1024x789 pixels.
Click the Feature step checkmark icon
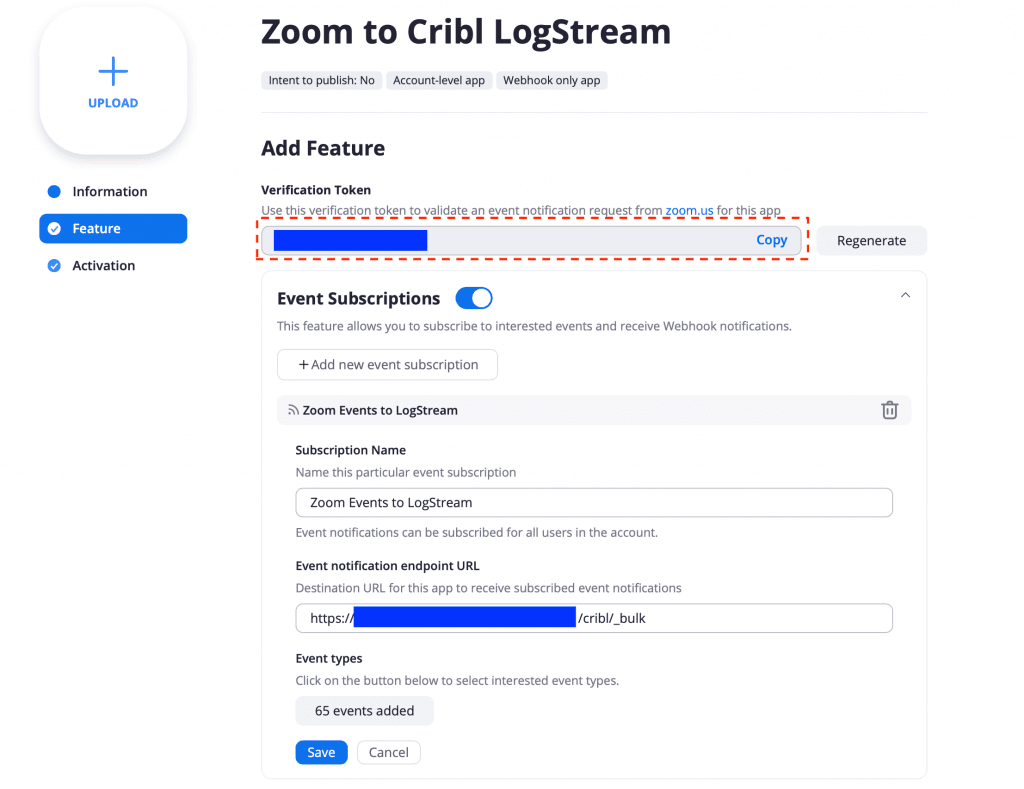pyautogui.click(x=54, y=229)
